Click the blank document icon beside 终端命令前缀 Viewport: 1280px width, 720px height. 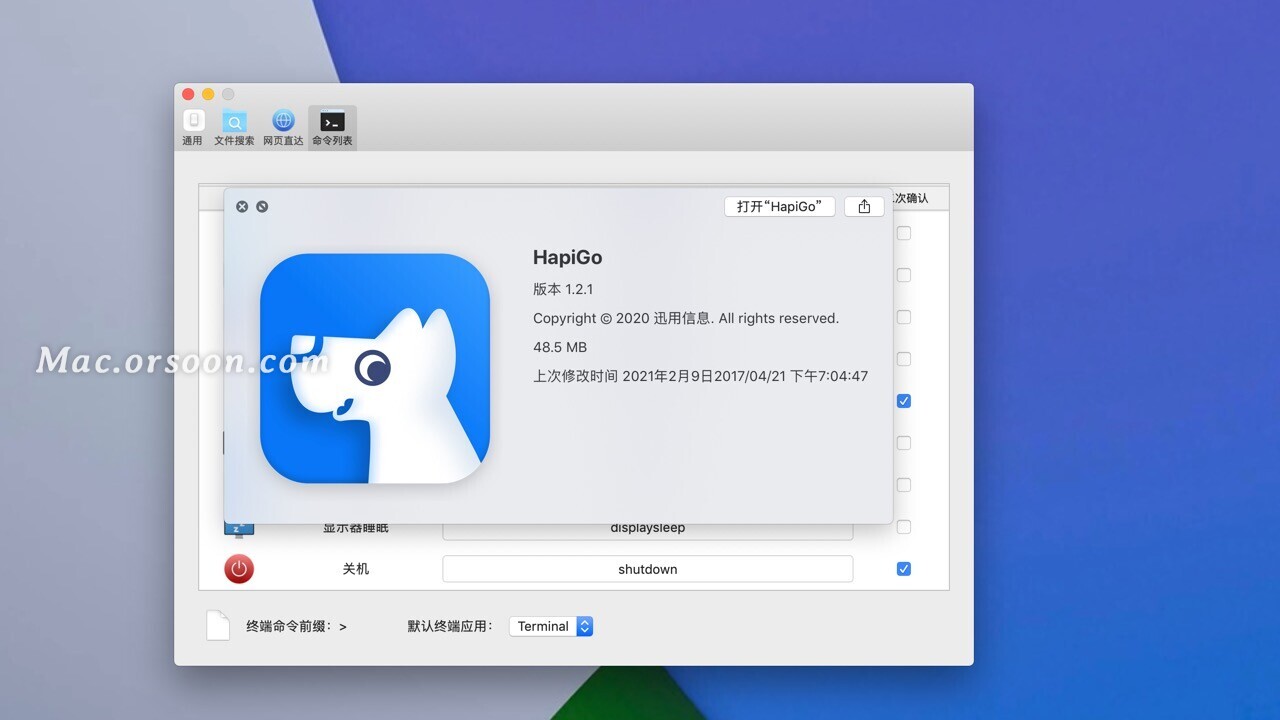tap(218, 625)
